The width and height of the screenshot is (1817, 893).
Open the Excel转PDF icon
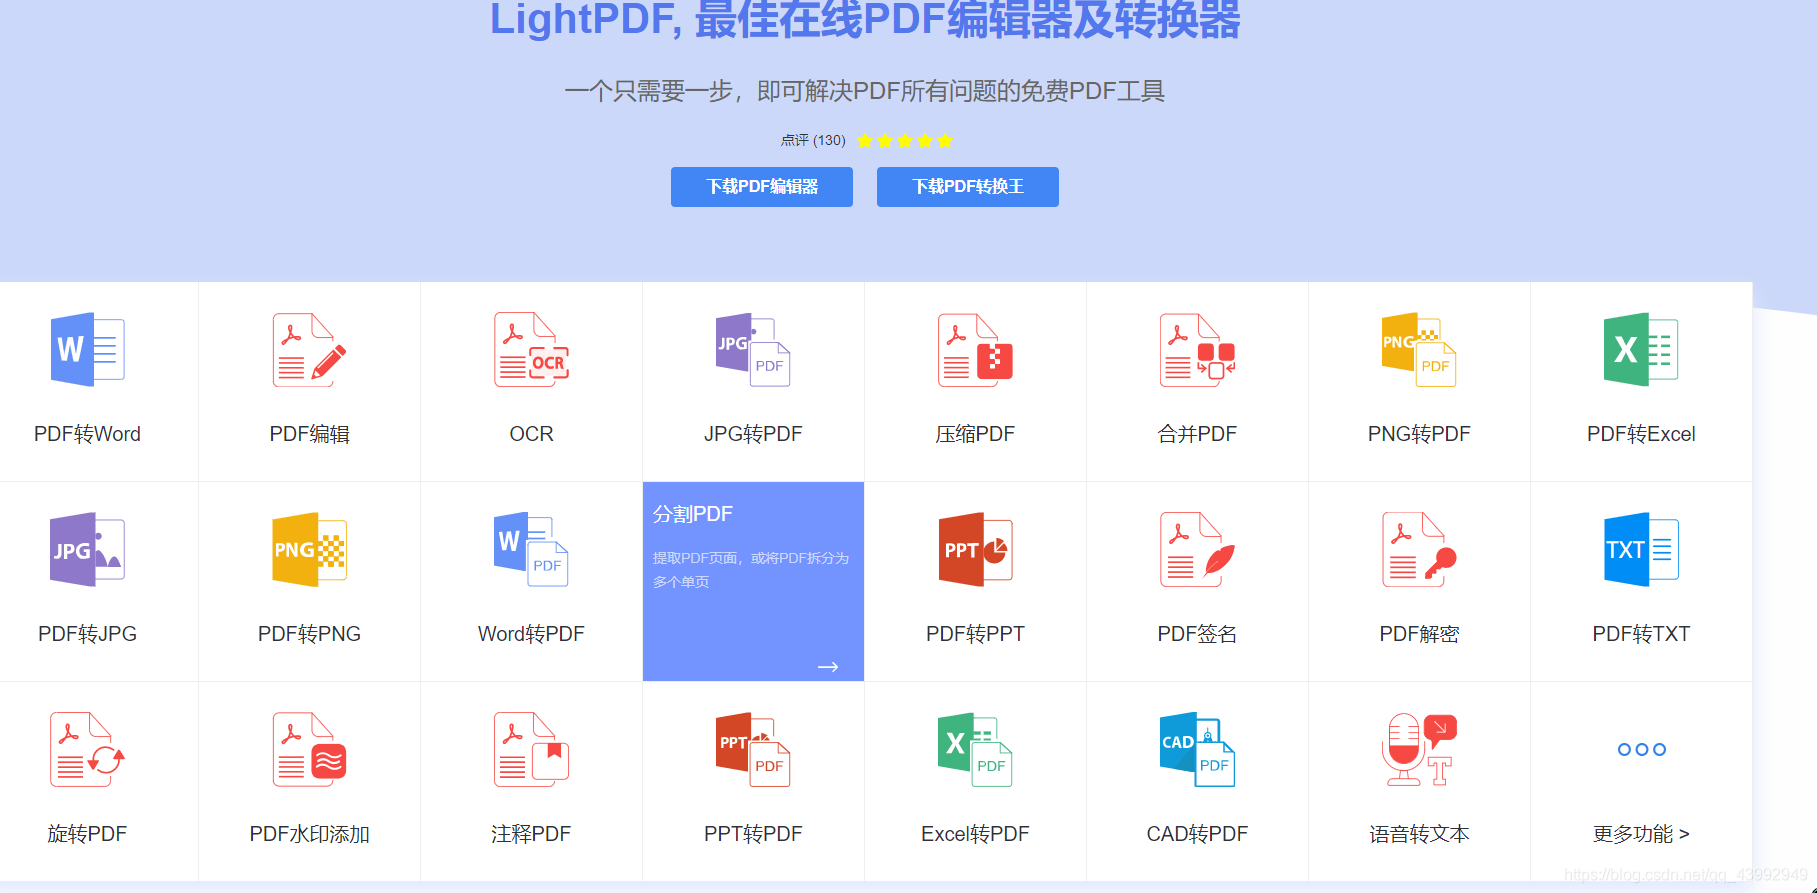(x=975, y=749)
